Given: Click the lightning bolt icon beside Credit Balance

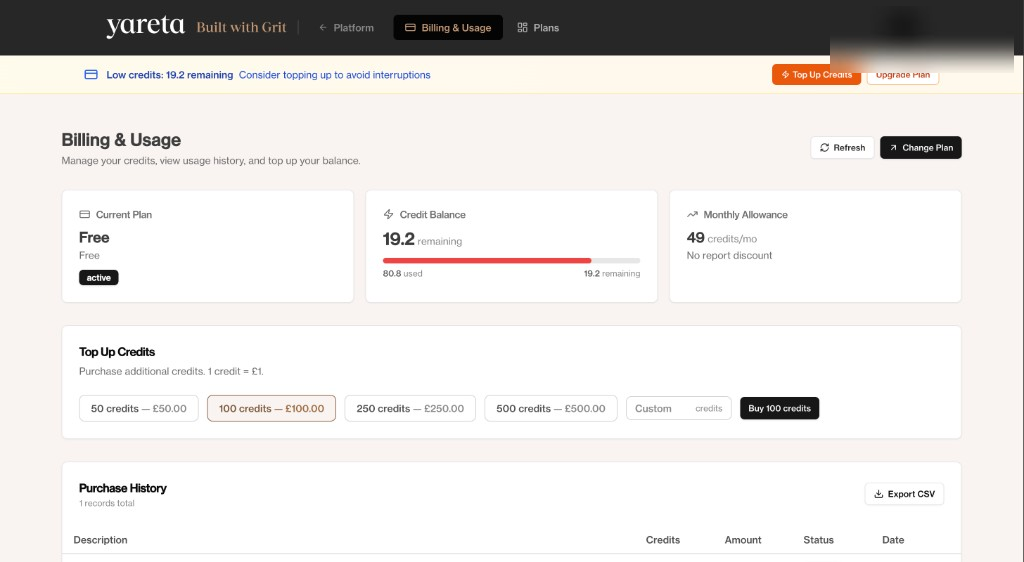Looking at the screenshot, I should pos(389,214).
